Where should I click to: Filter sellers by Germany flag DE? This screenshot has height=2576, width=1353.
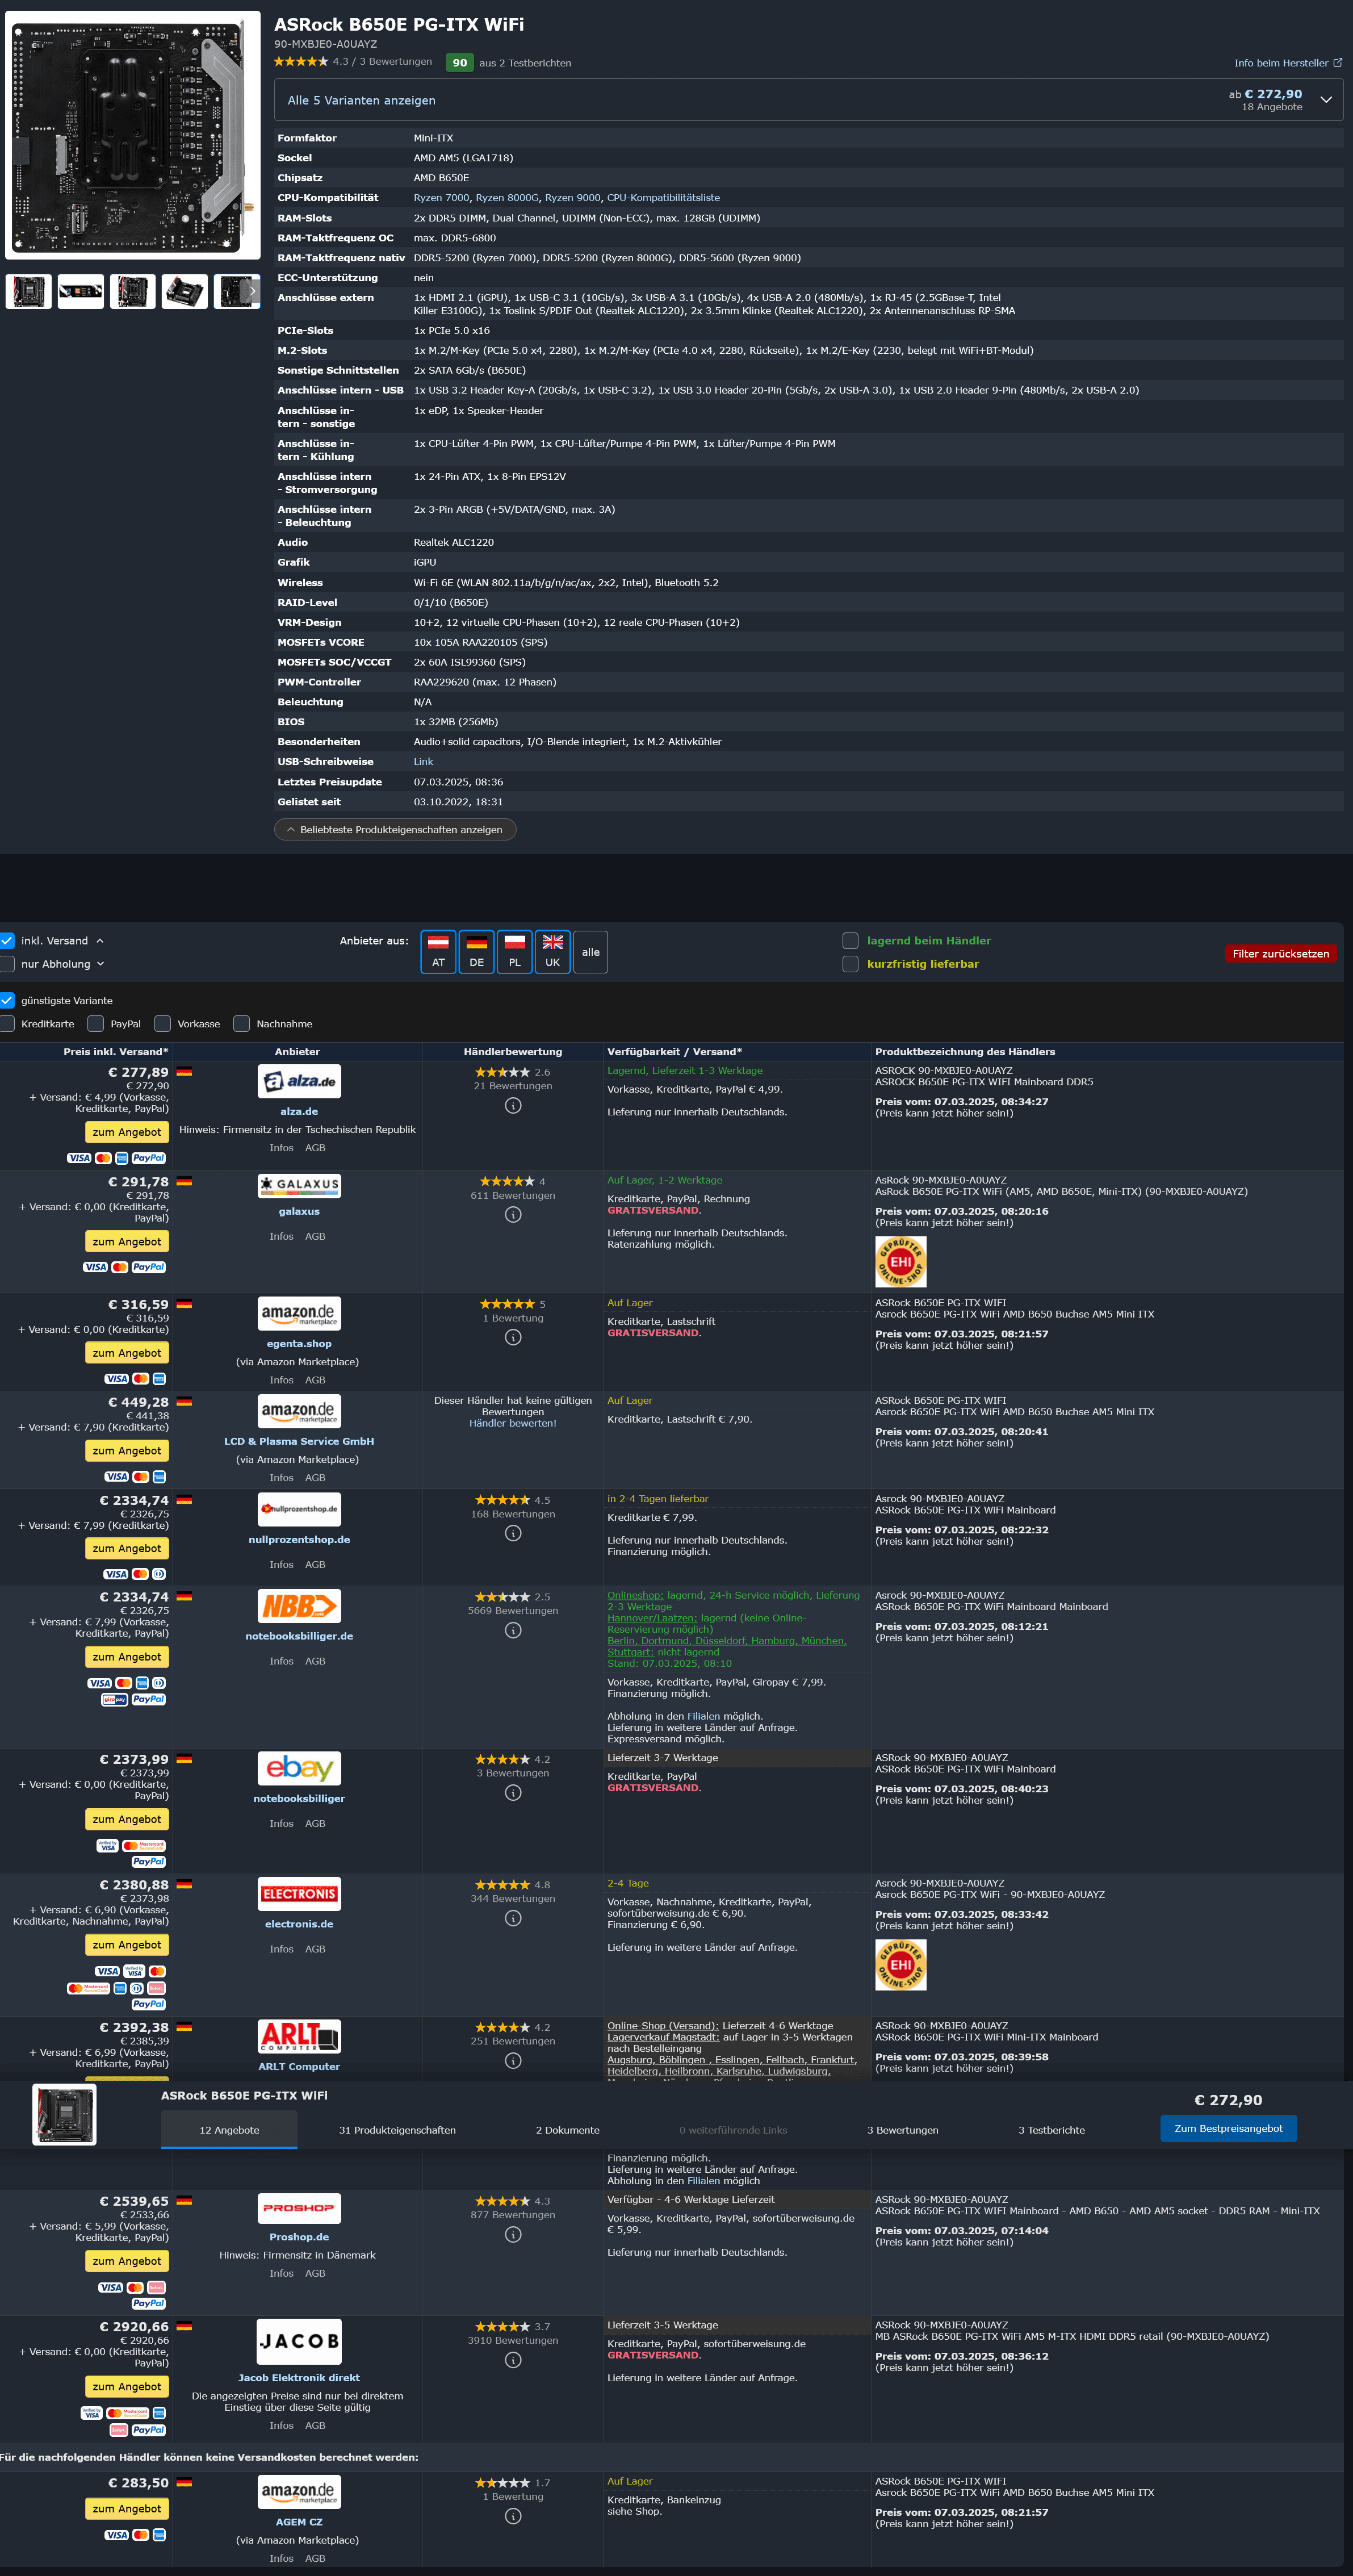pyautogui.click(x=476, y=951)
